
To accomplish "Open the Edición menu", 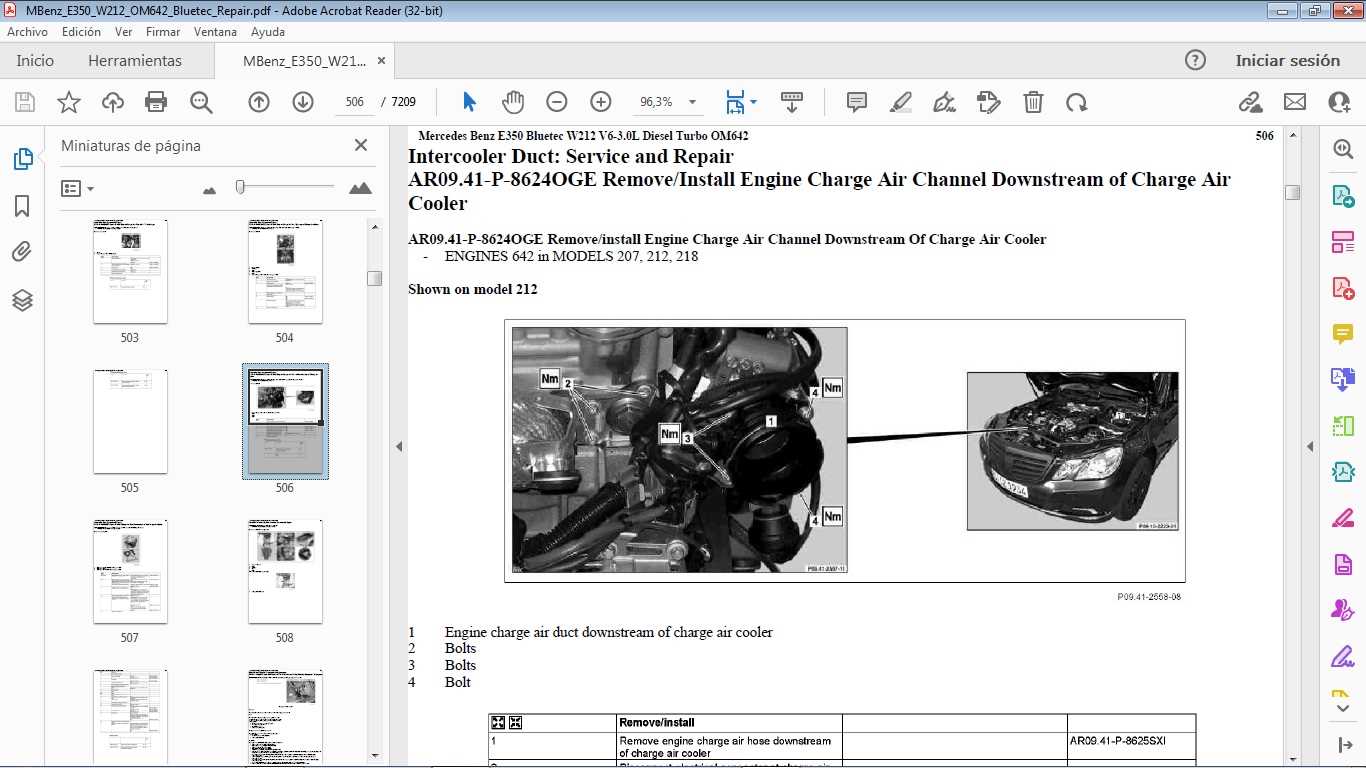I will pos(81,32).
